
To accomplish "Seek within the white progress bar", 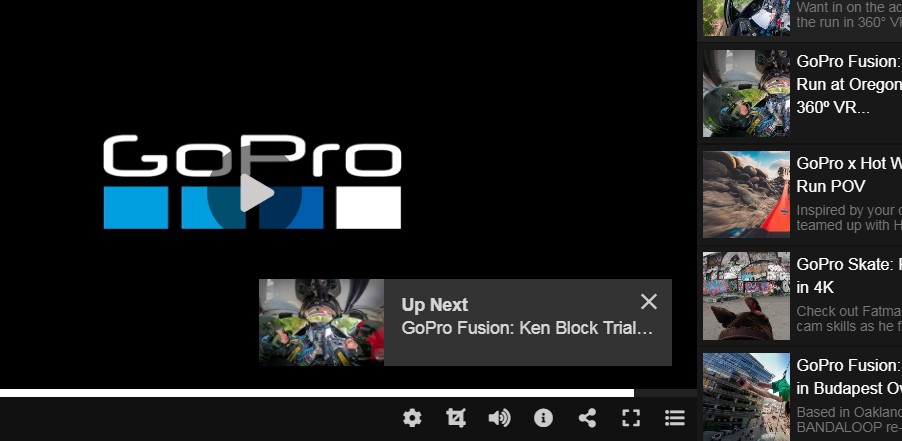I will coord(317,393).
